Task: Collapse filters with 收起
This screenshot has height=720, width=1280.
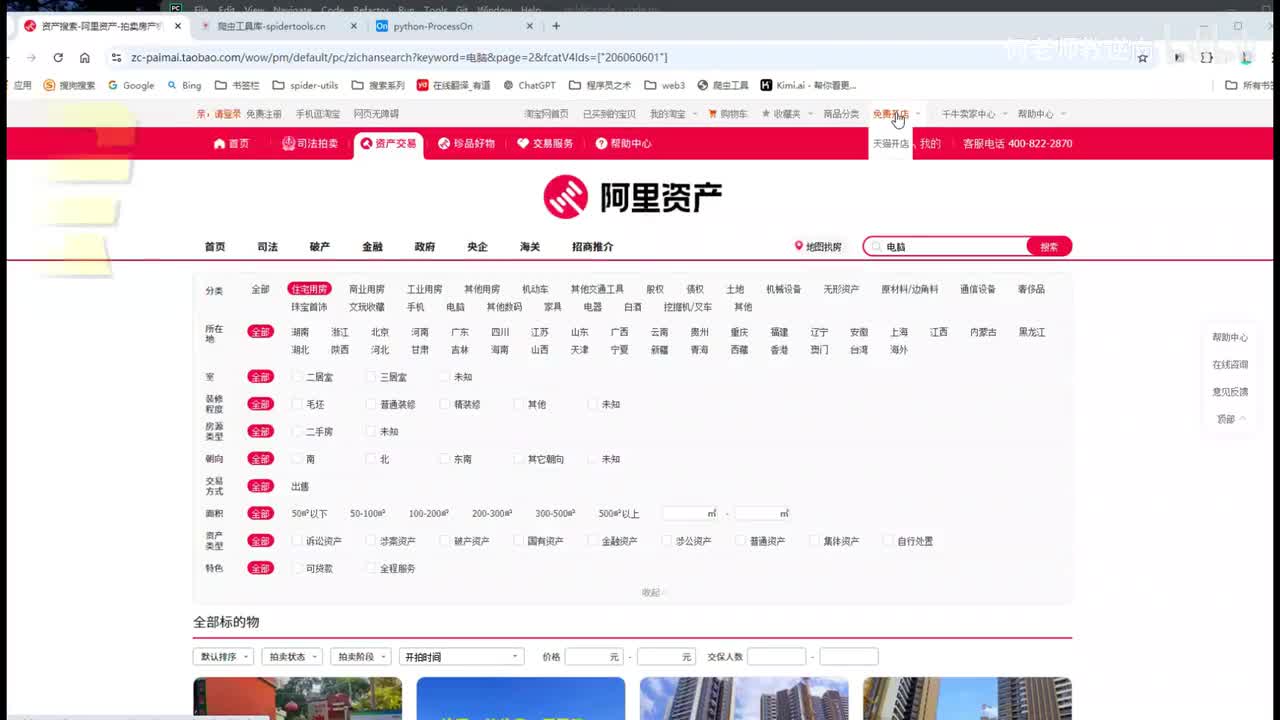Action: click(652, 593)
